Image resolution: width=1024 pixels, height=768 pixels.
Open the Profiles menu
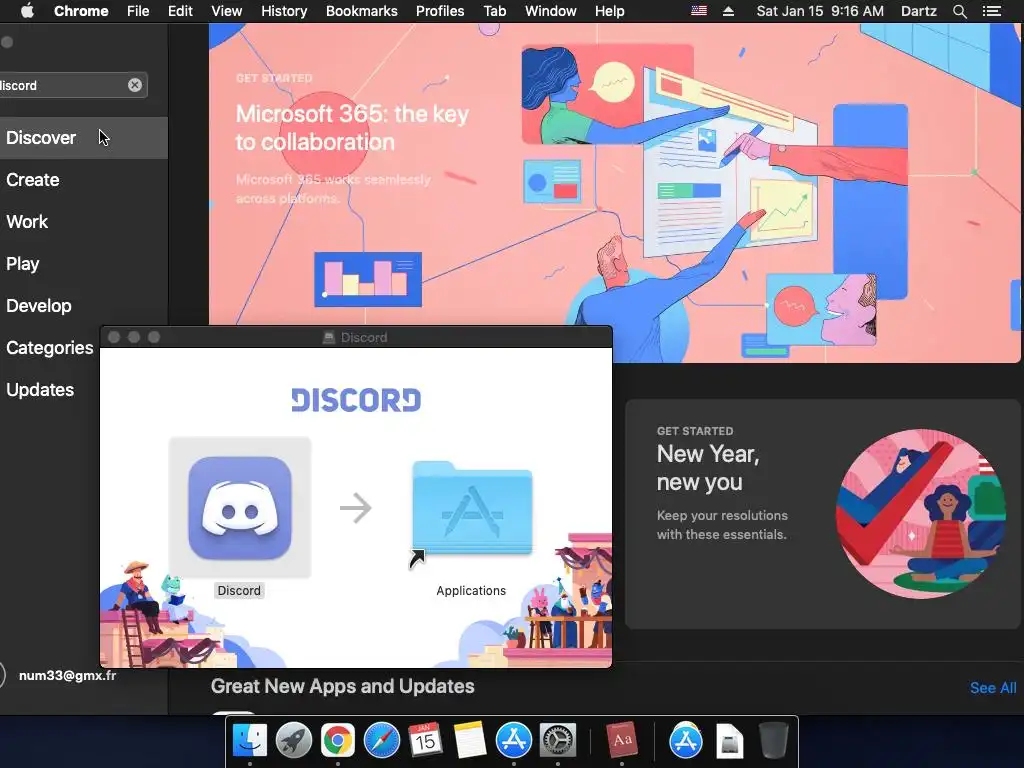point(440,11)
